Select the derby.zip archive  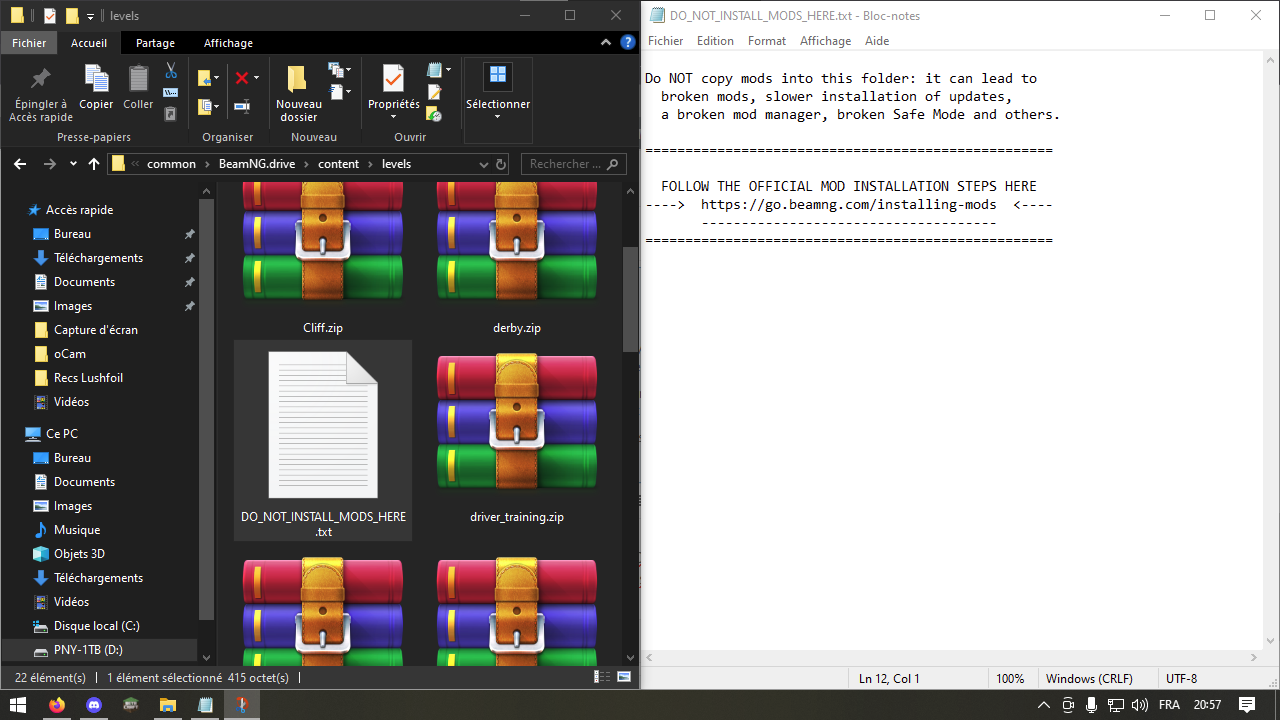pos(517,258)
